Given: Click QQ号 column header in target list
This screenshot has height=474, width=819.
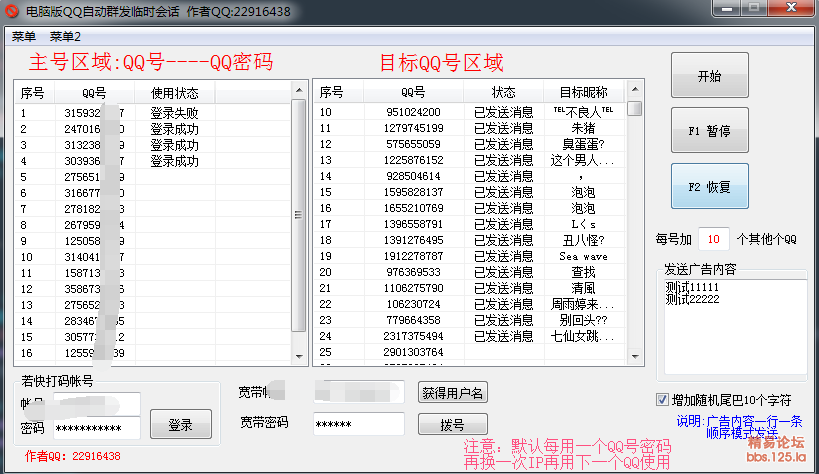Looking at the screenshot, I should tap(413, 92).
